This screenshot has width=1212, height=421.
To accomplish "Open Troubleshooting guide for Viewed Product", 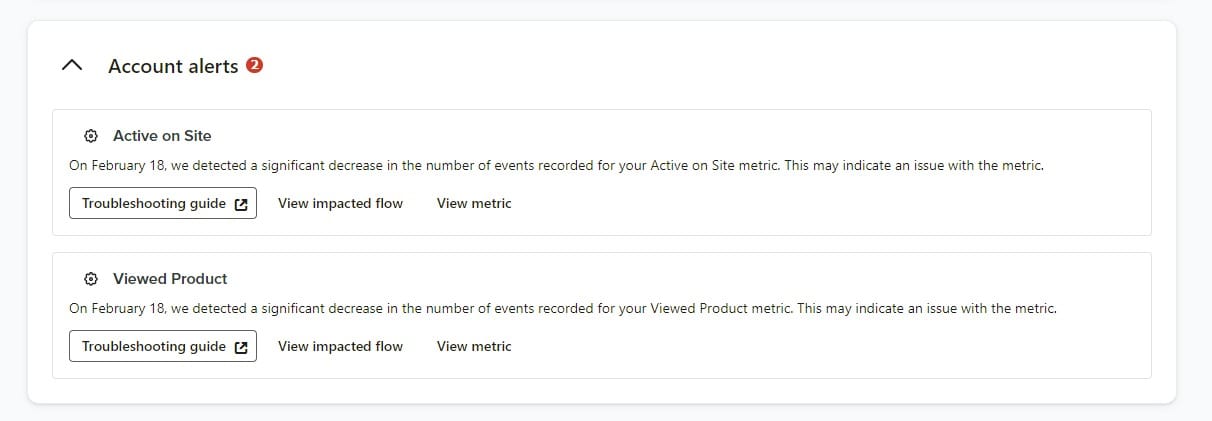I will (x=154, y=346).
